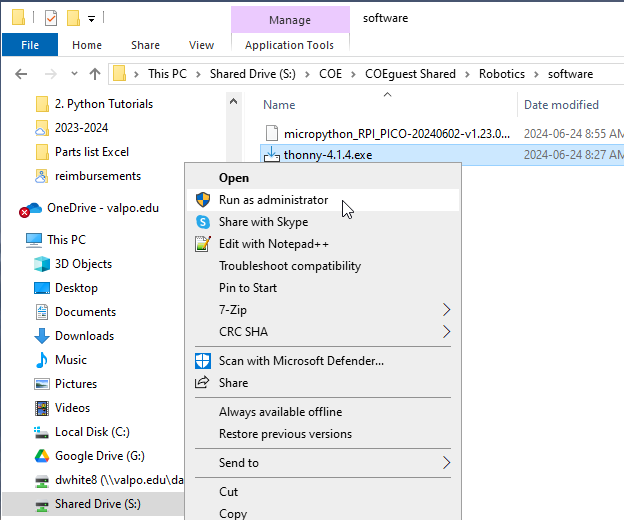Click the This PC monitor icon
The height and width of the screenshot is (520, 624).
[34, 240]
